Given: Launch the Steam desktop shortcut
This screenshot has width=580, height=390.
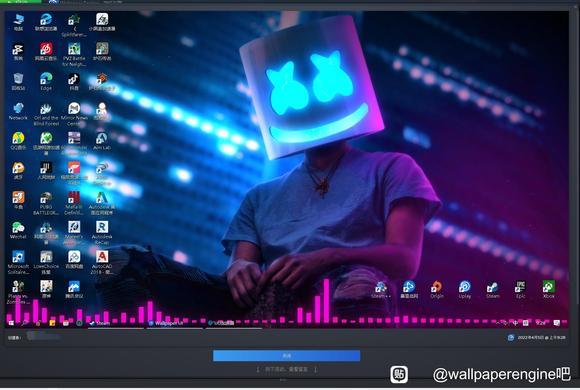Looking at the screenshot, I should pos(492,289).
